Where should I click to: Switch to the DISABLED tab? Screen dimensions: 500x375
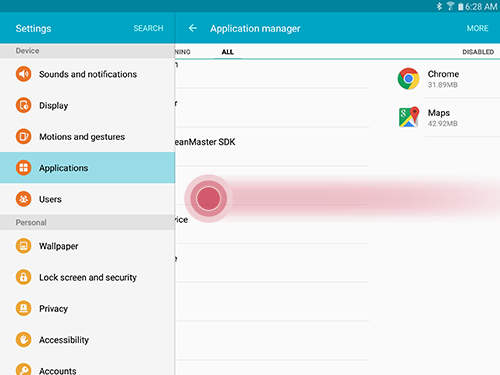coord(478,52)
